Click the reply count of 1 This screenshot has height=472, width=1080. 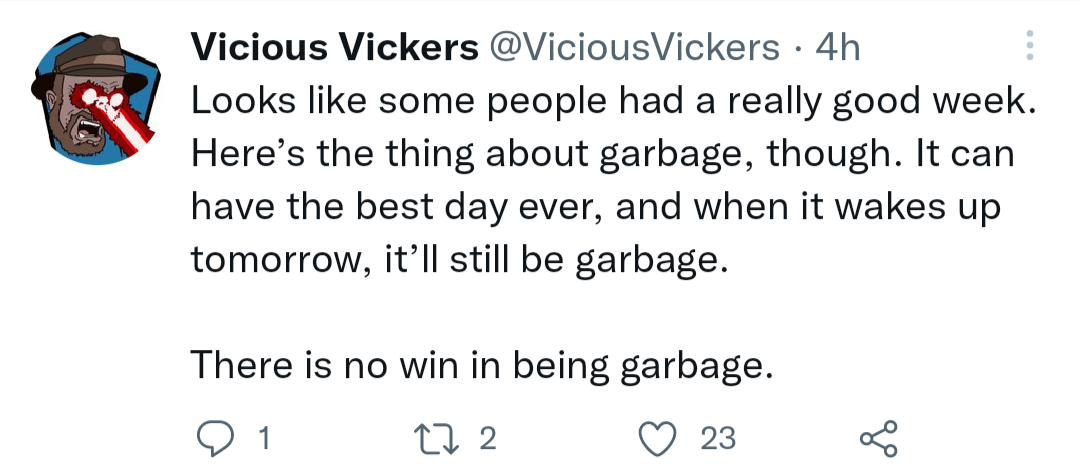coord(262,439)
